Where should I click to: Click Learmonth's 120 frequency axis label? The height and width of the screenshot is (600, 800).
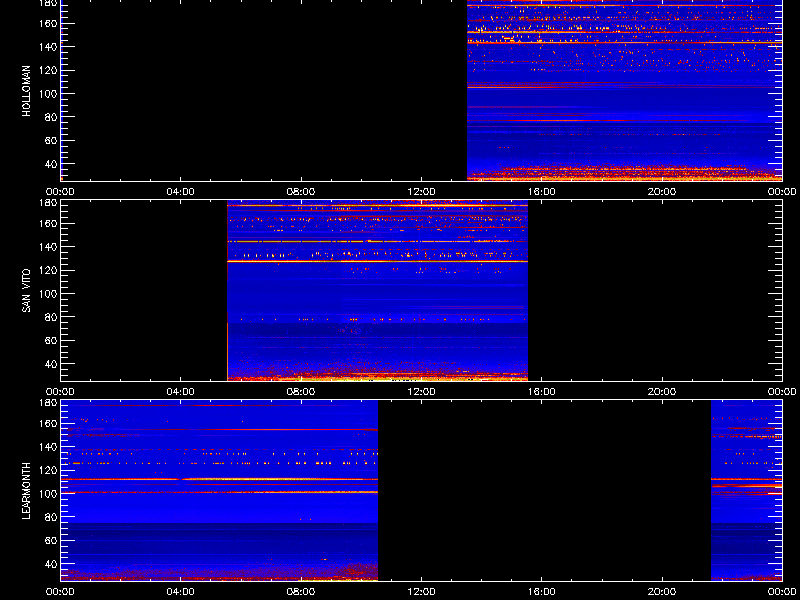point(48,470)
